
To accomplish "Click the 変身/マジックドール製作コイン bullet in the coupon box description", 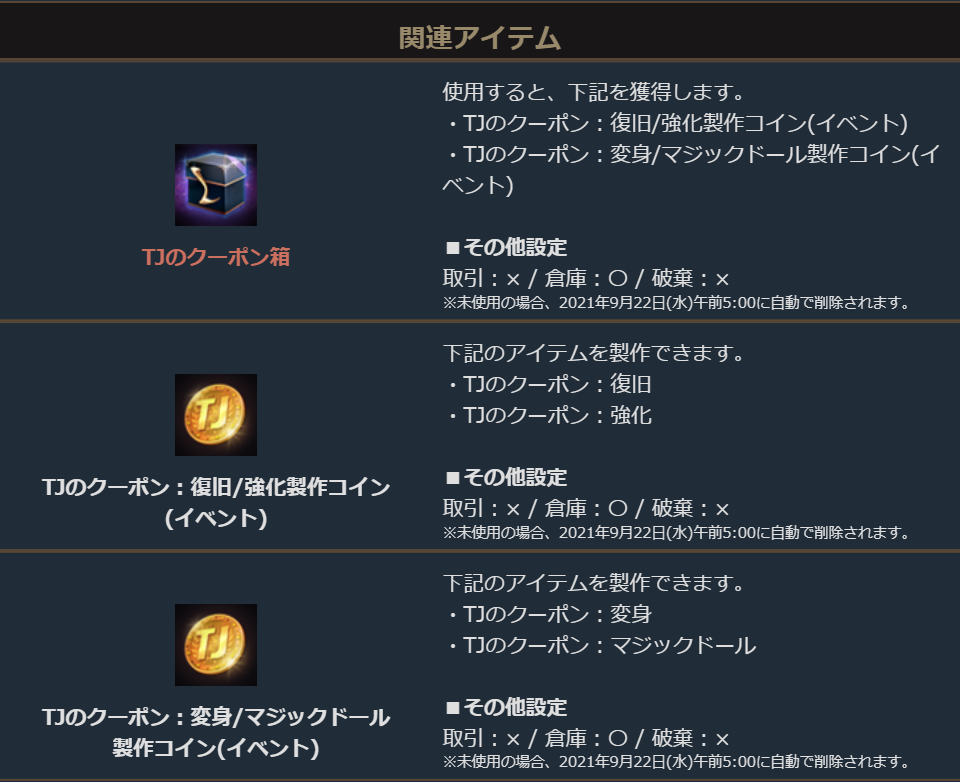I will point(690,155).
